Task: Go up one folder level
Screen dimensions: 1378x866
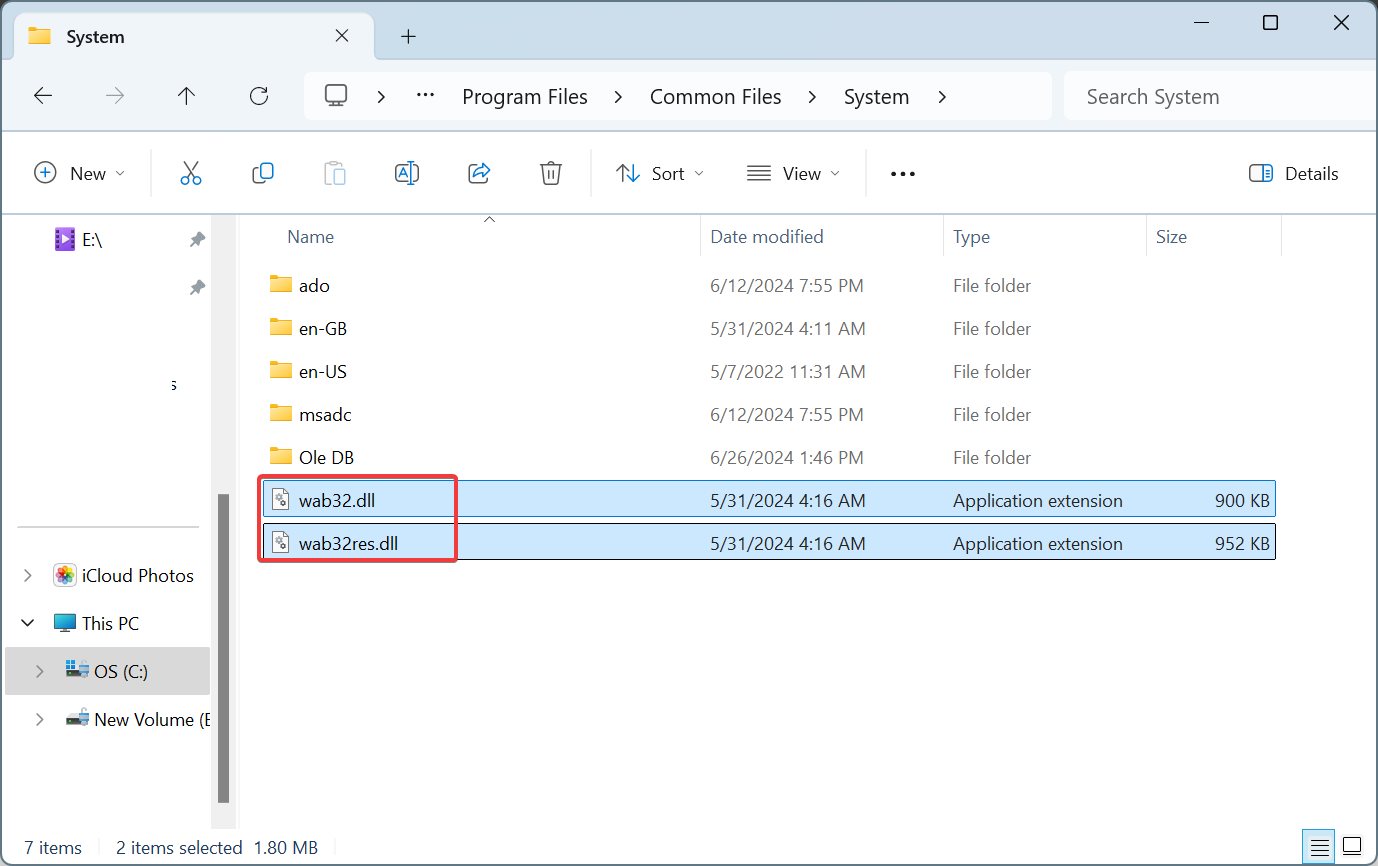Action: [186, 96]
